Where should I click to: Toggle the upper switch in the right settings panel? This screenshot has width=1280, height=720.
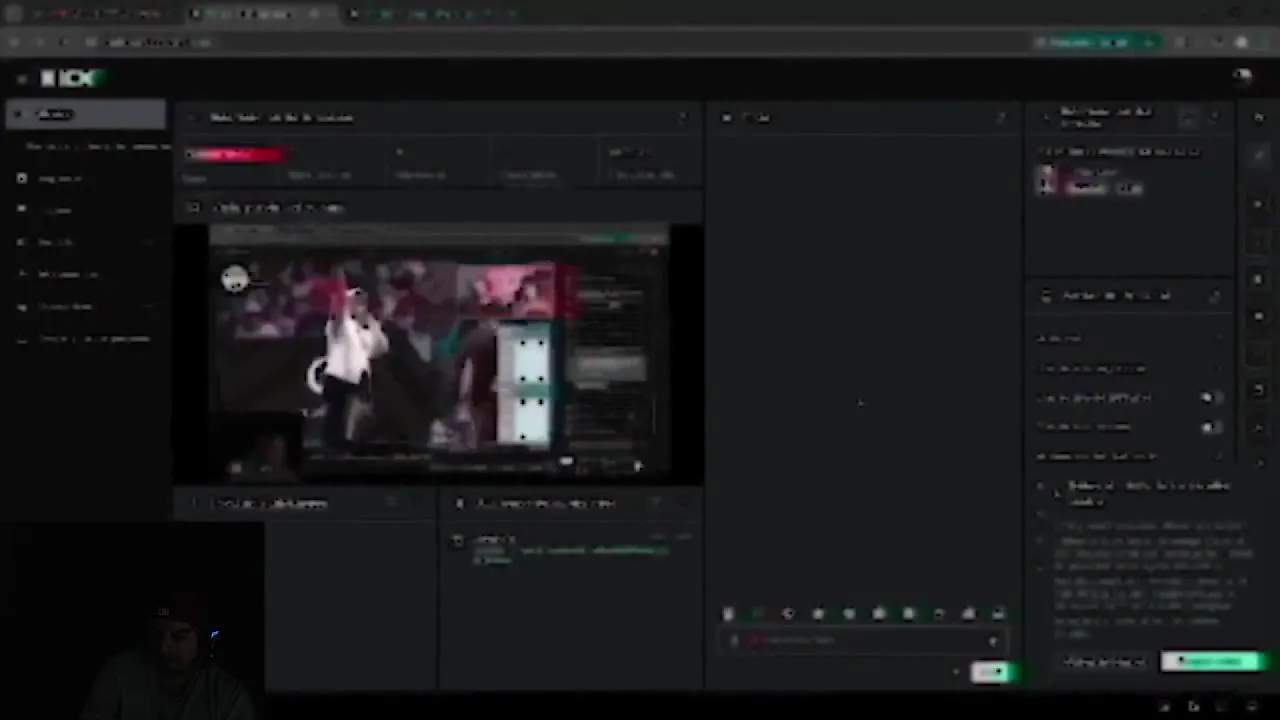click(x=1210, y=398)
